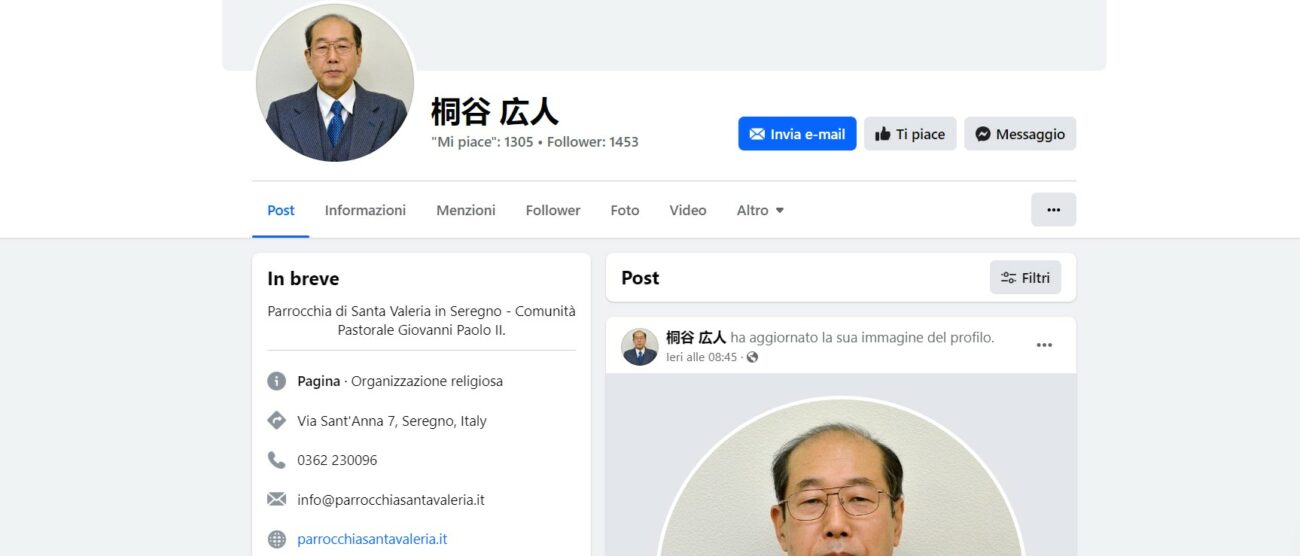Switch to the Informazioni tab
Image resolution: width=1300 pixels, height=556 pixels.
point(365,210)
